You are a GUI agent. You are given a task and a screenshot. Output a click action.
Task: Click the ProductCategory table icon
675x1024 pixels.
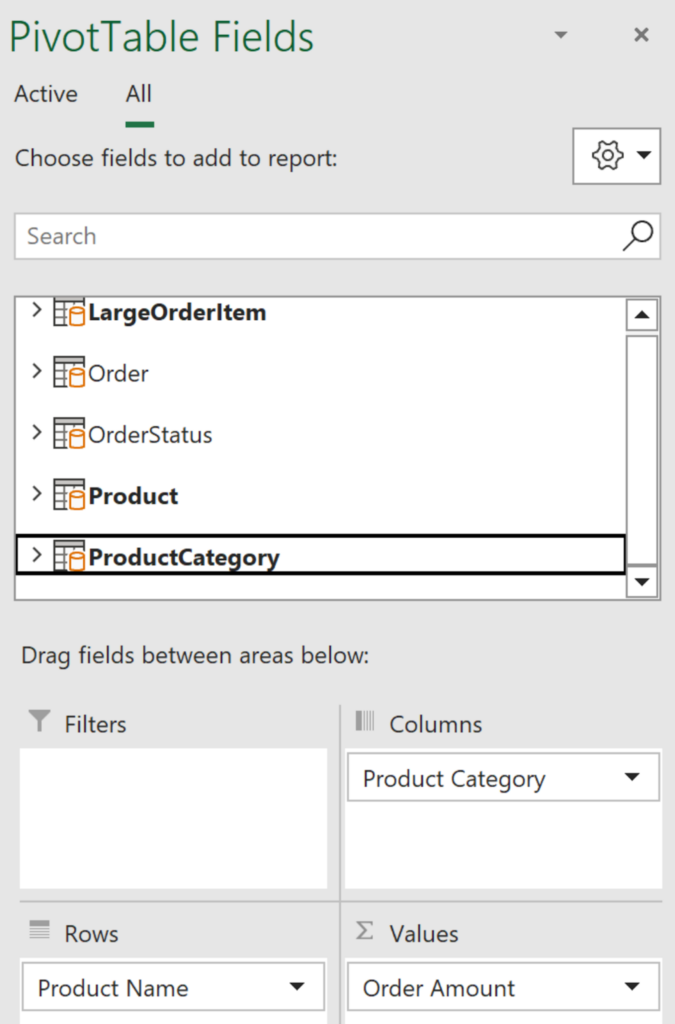[x=69, y=557]
